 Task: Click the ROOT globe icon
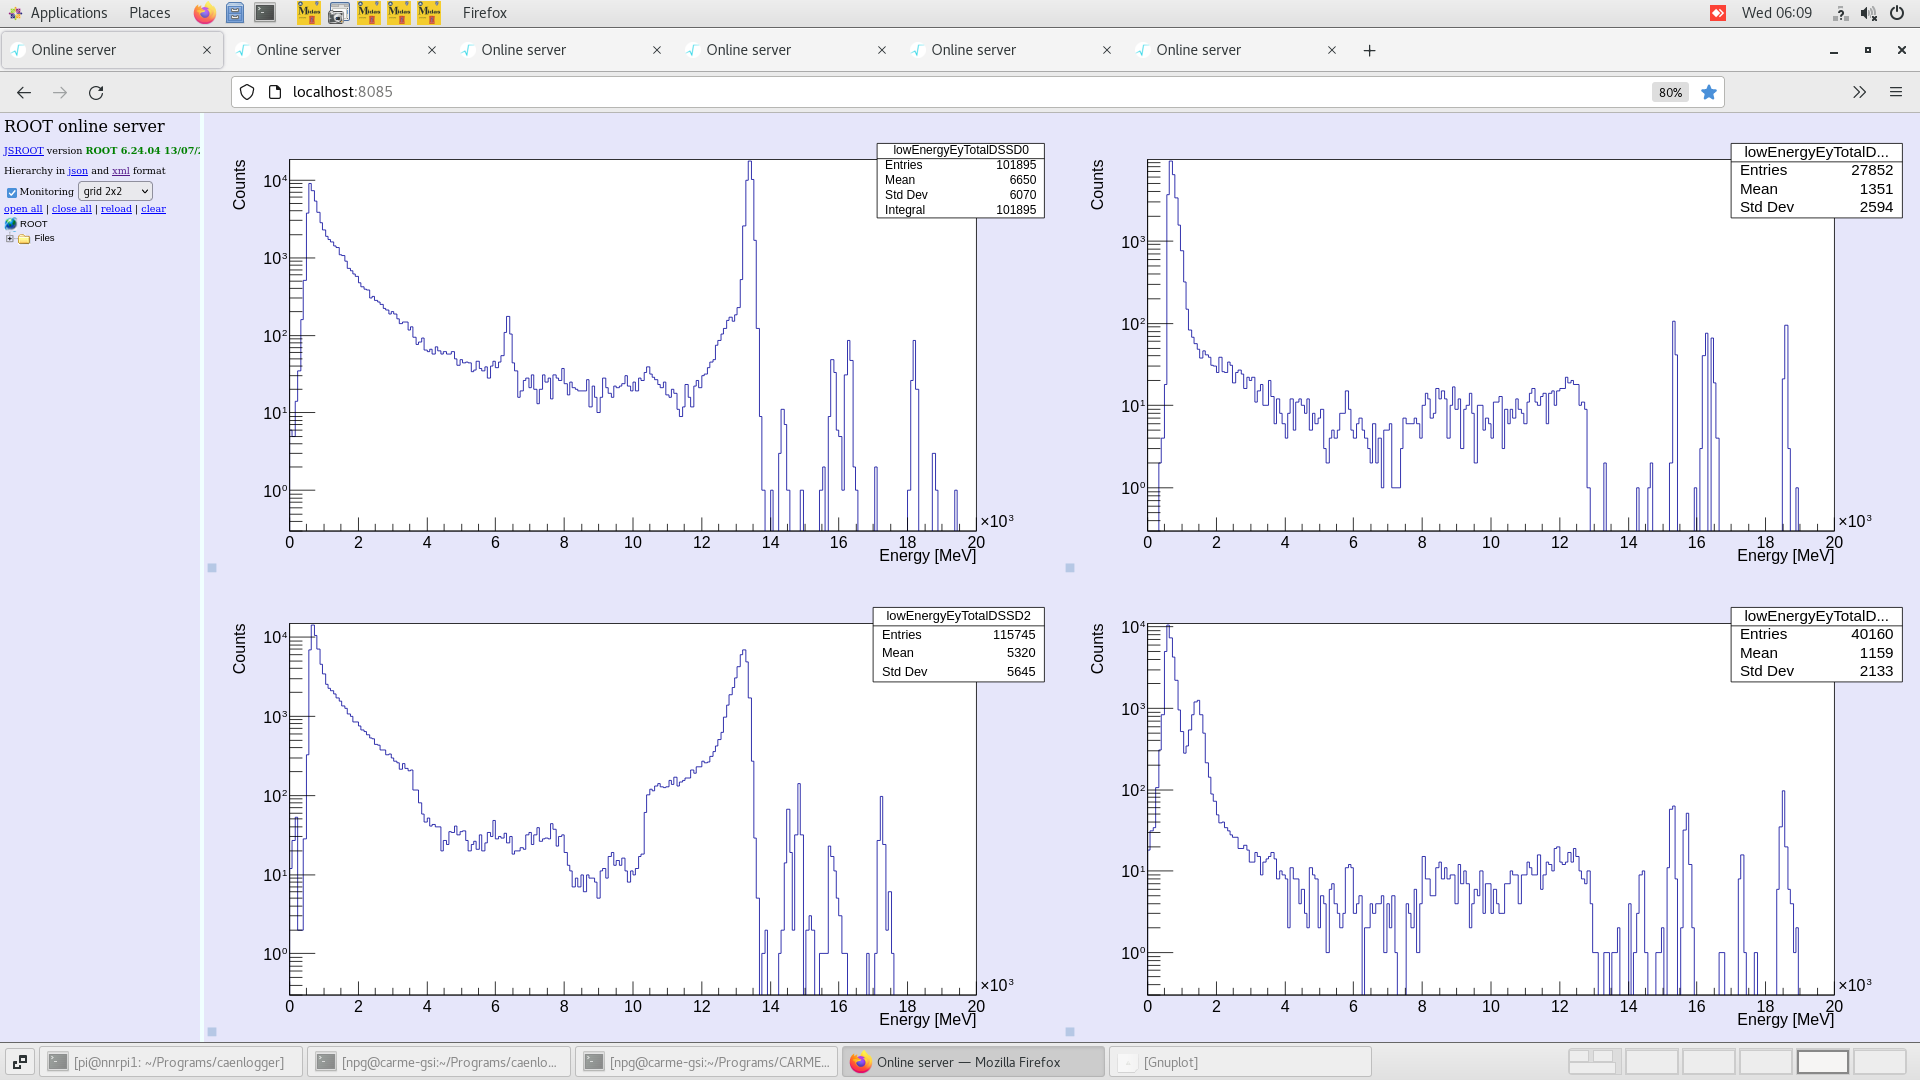[11, 224]
